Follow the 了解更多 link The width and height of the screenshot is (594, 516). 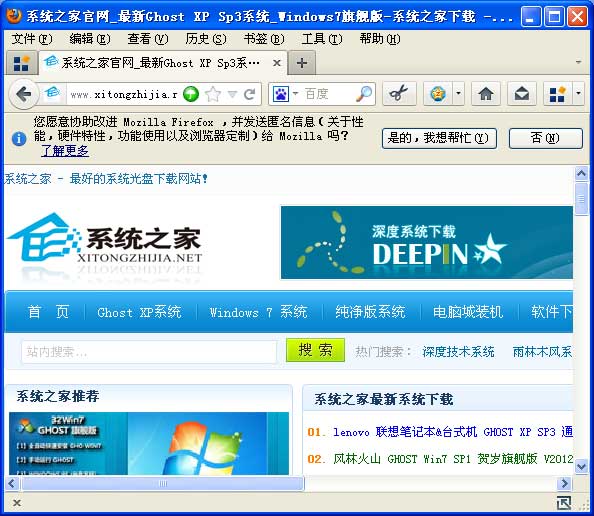point(65,151)
